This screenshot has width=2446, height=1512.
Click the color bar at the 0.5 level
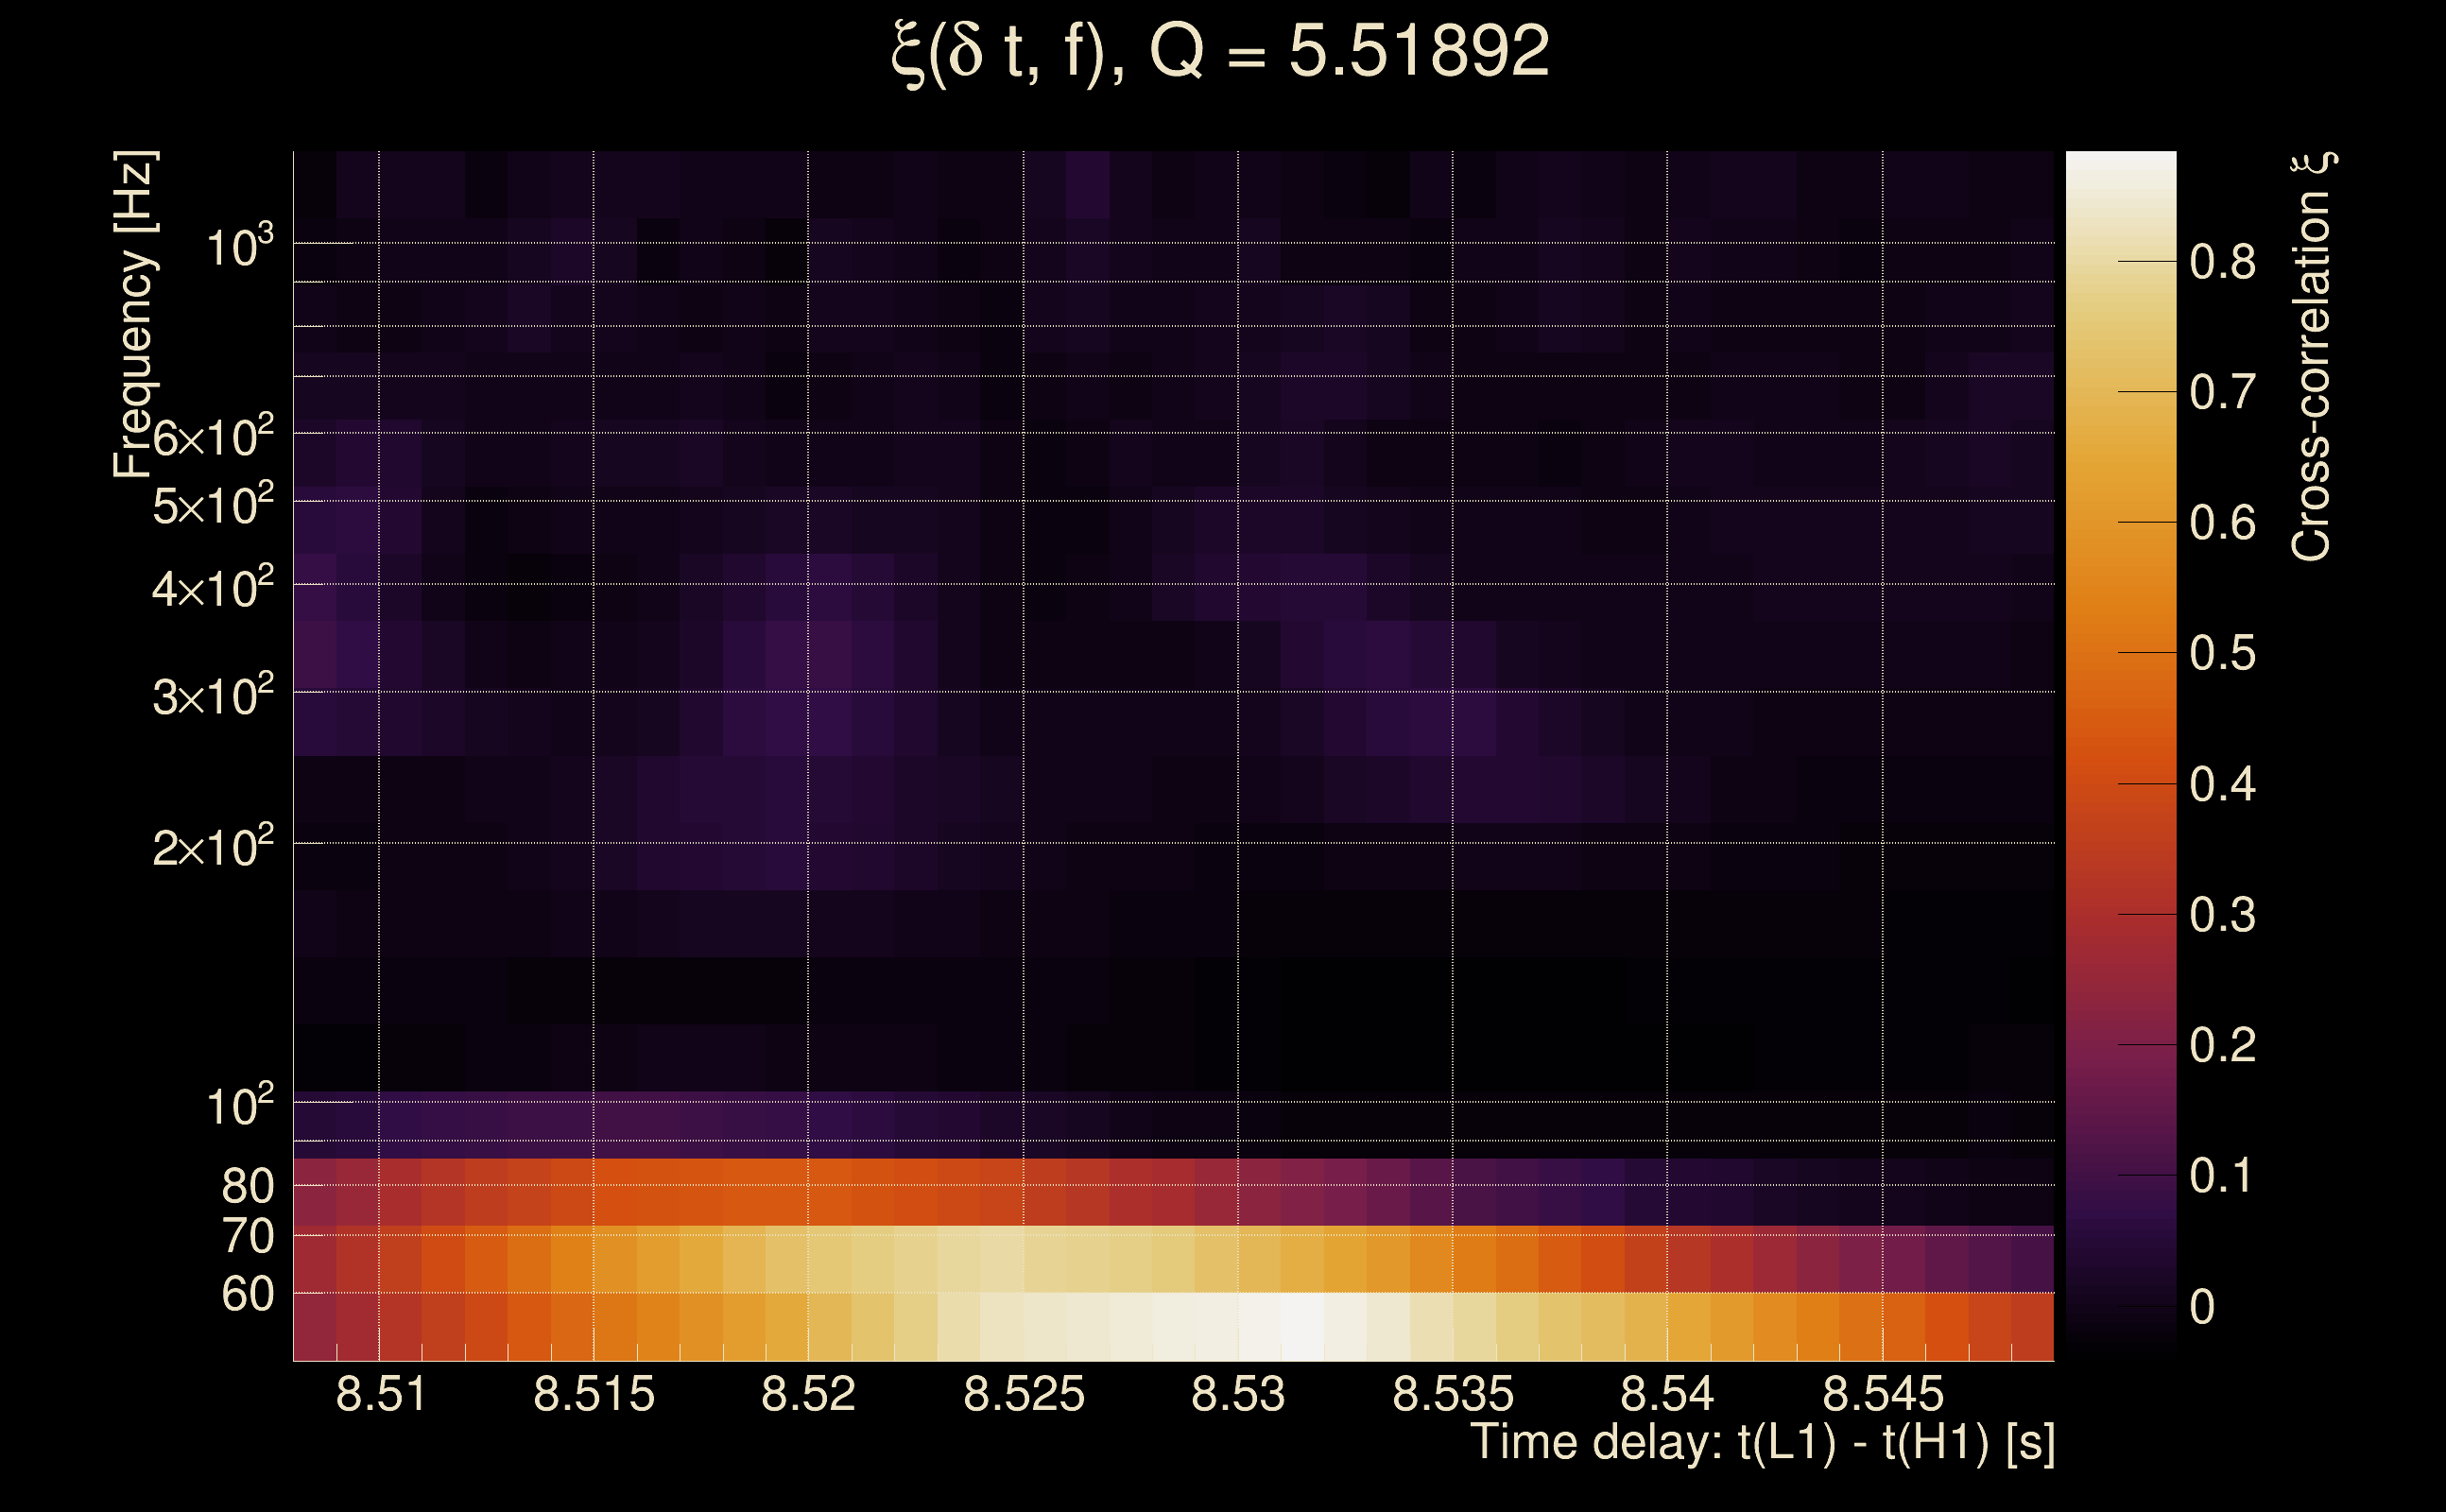tap(2120, 653)
